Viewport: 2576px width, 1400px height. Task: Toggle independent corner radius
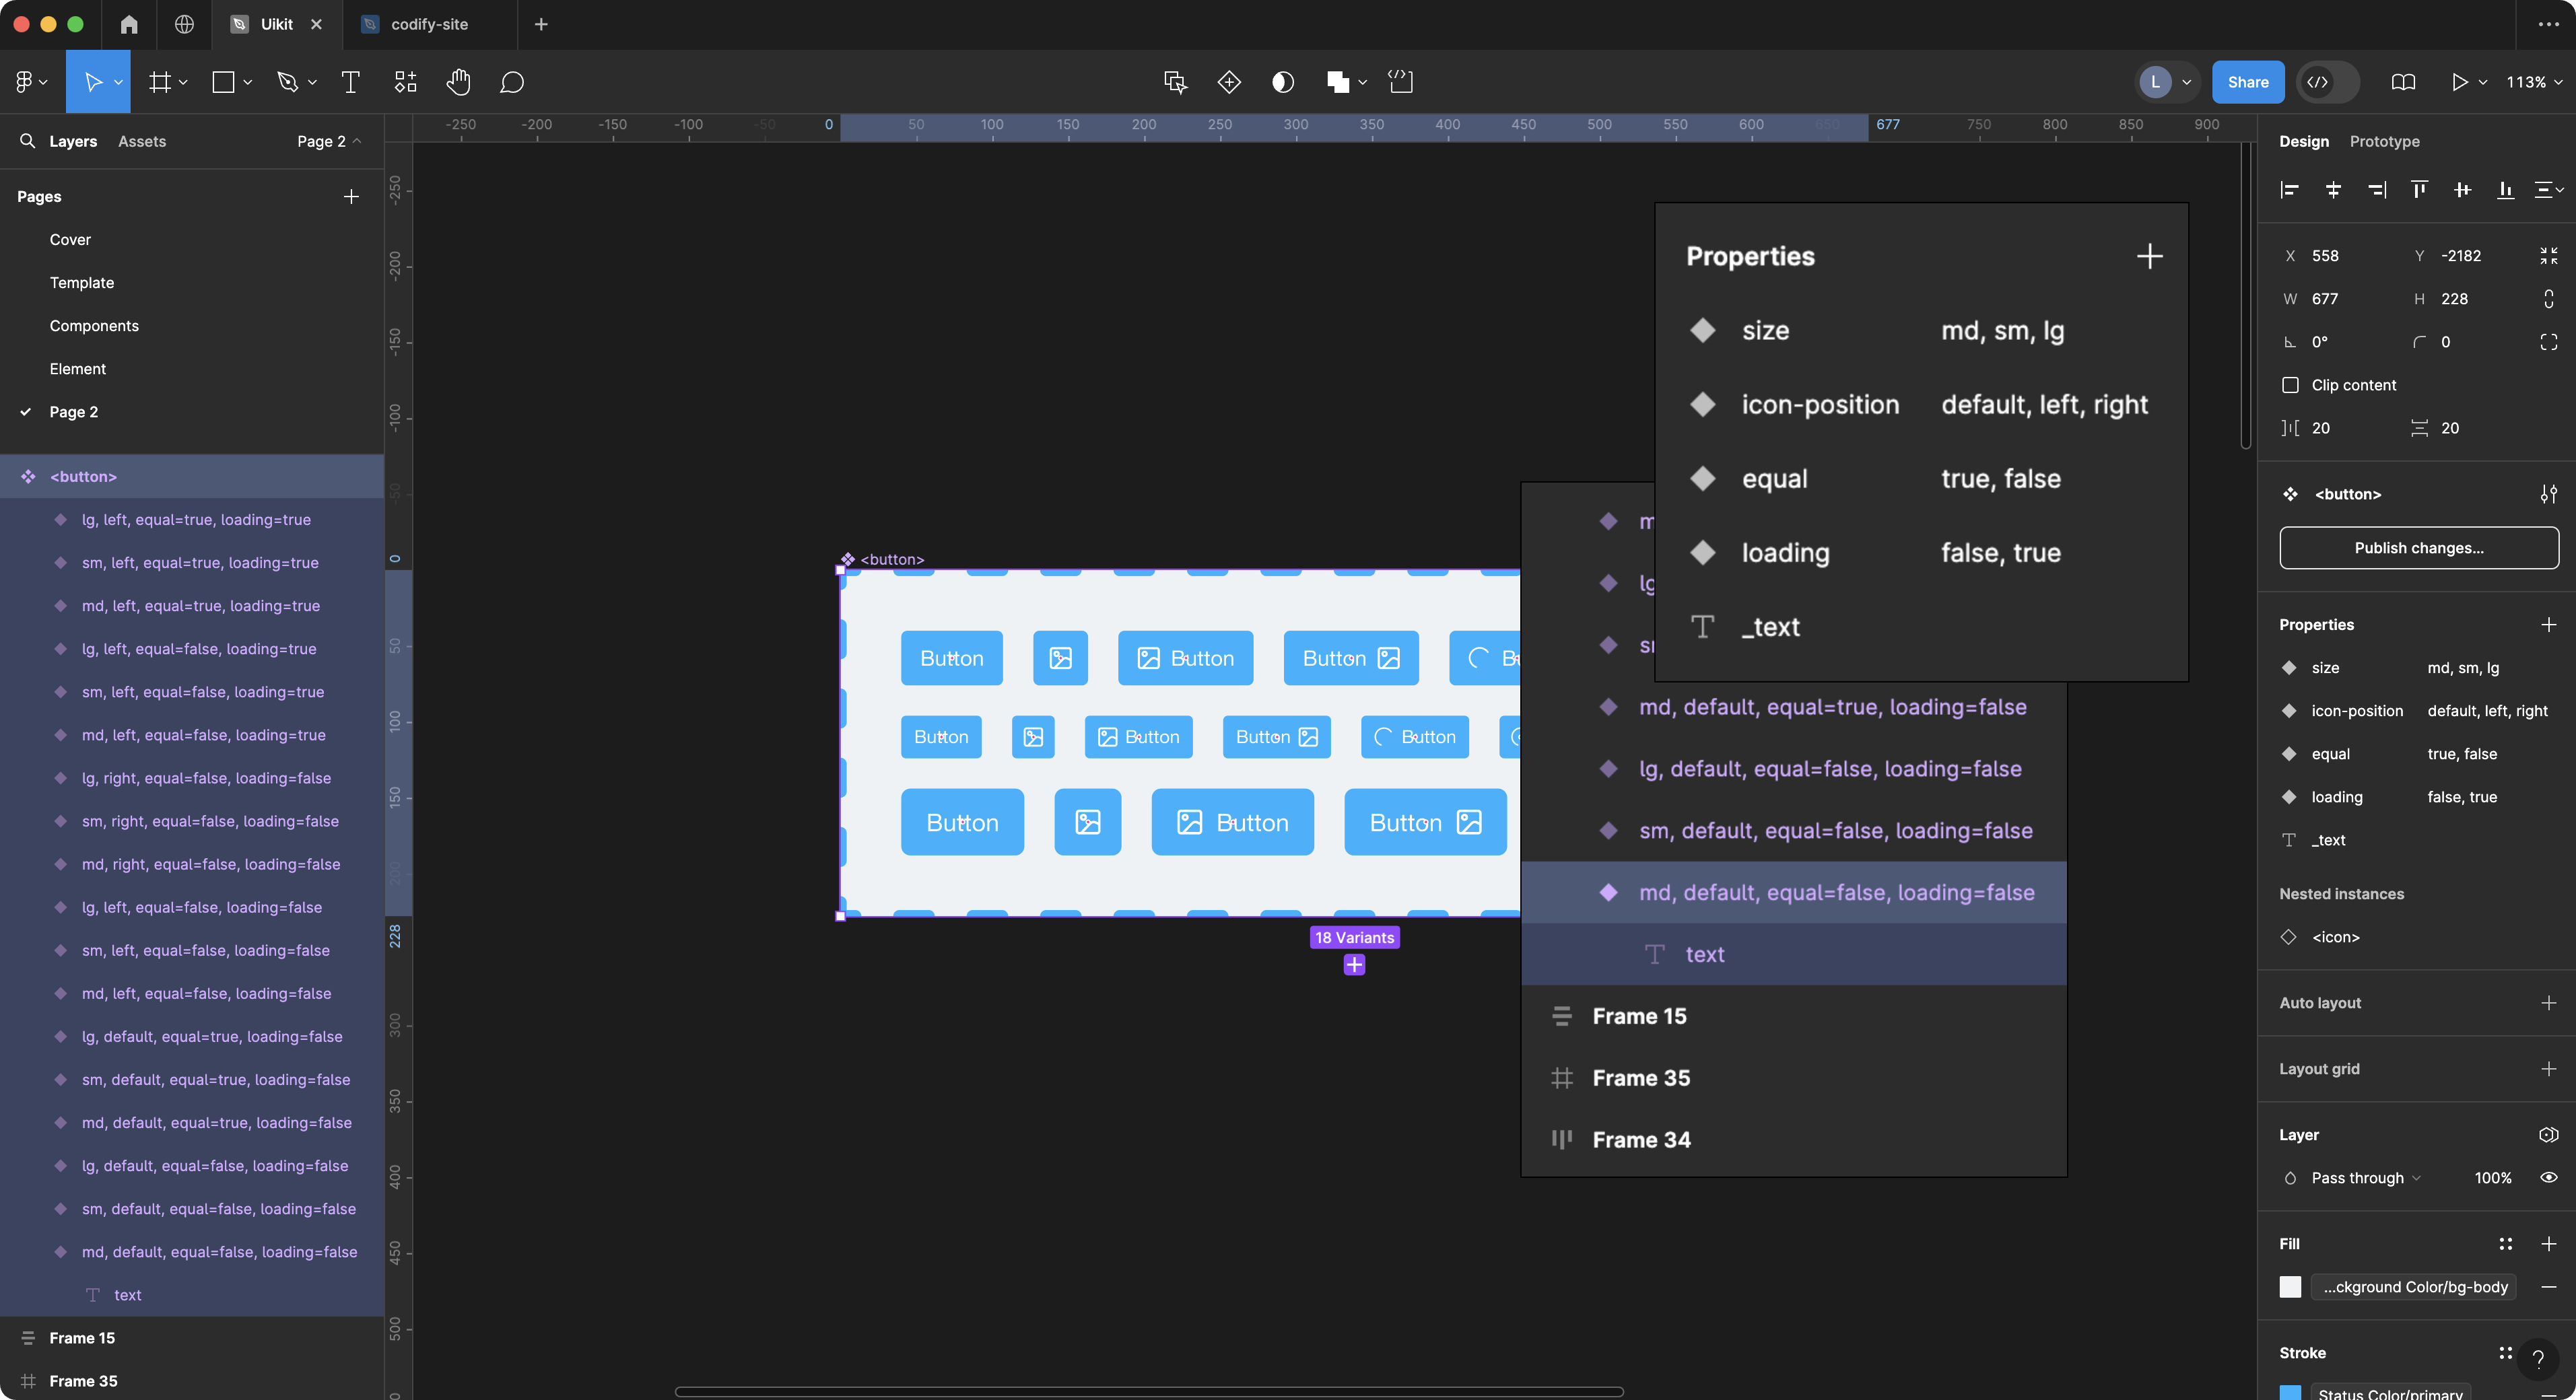pos(2548,342)
